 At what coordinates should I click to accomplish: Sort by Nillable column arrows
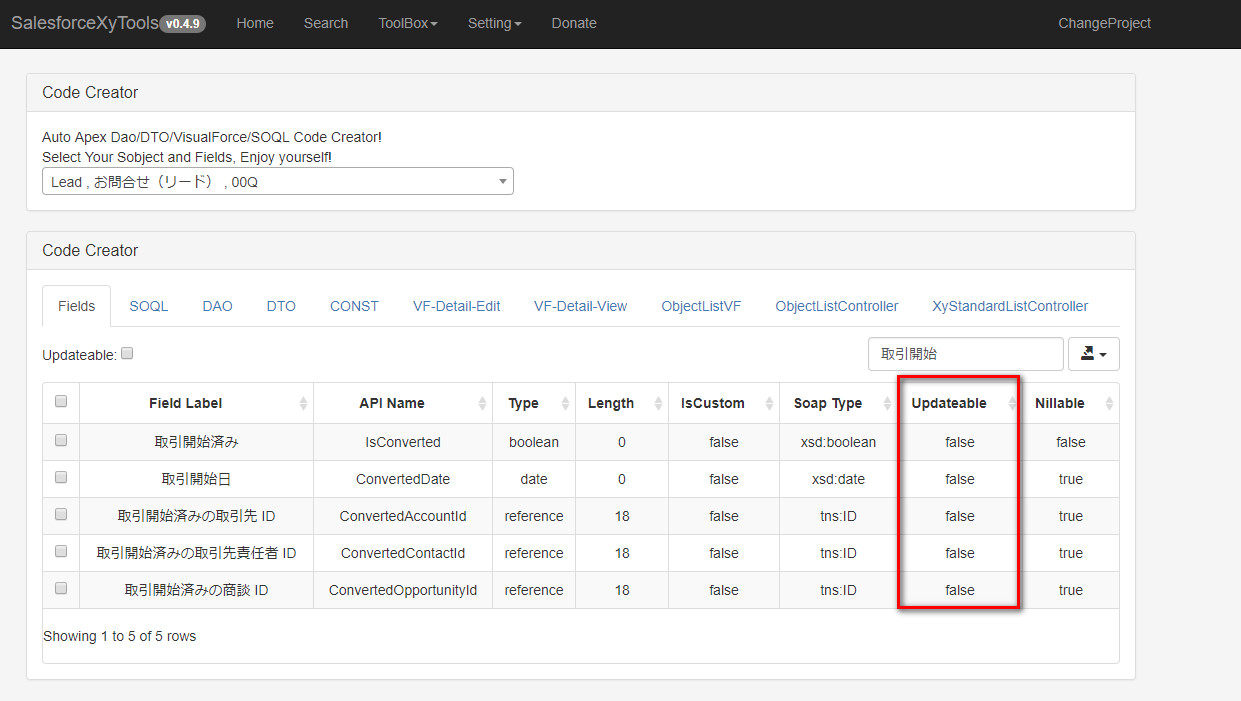pyautogui.click(x=1109, y=403)
